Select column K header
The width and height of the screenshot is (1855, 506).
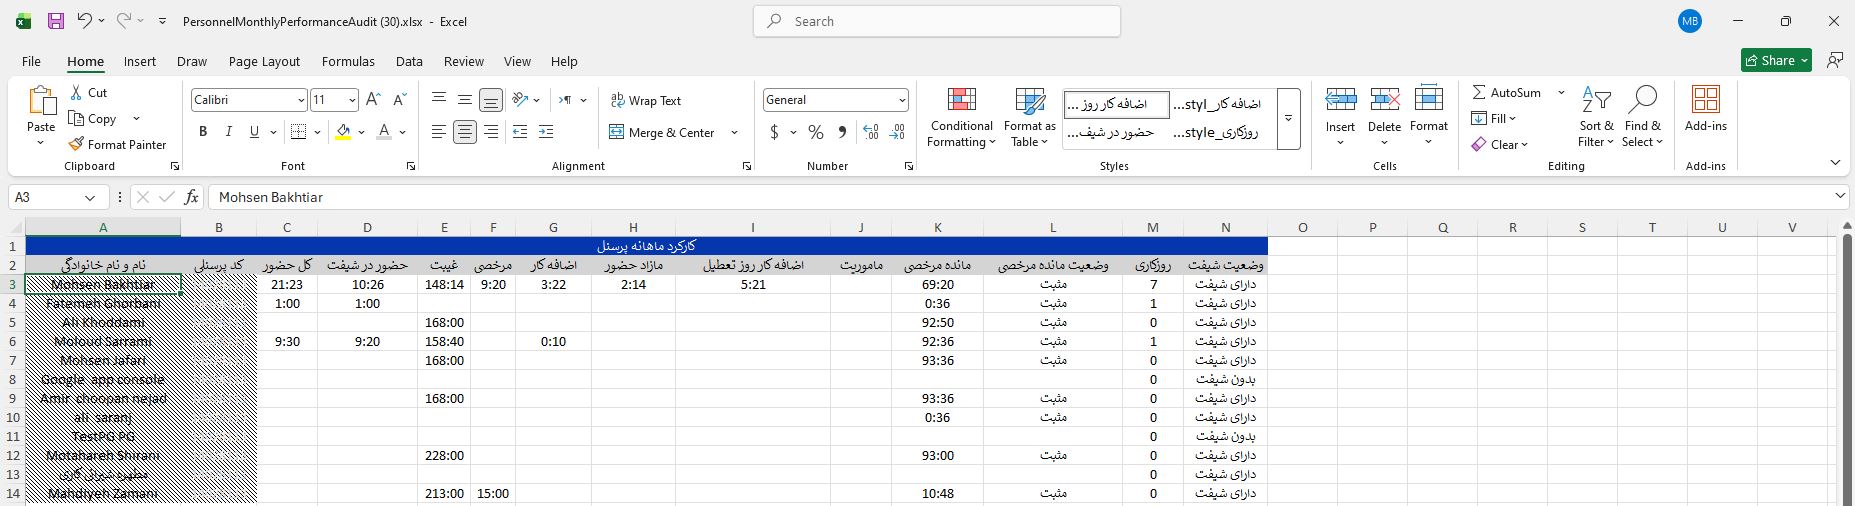click(x=937, y=227)
